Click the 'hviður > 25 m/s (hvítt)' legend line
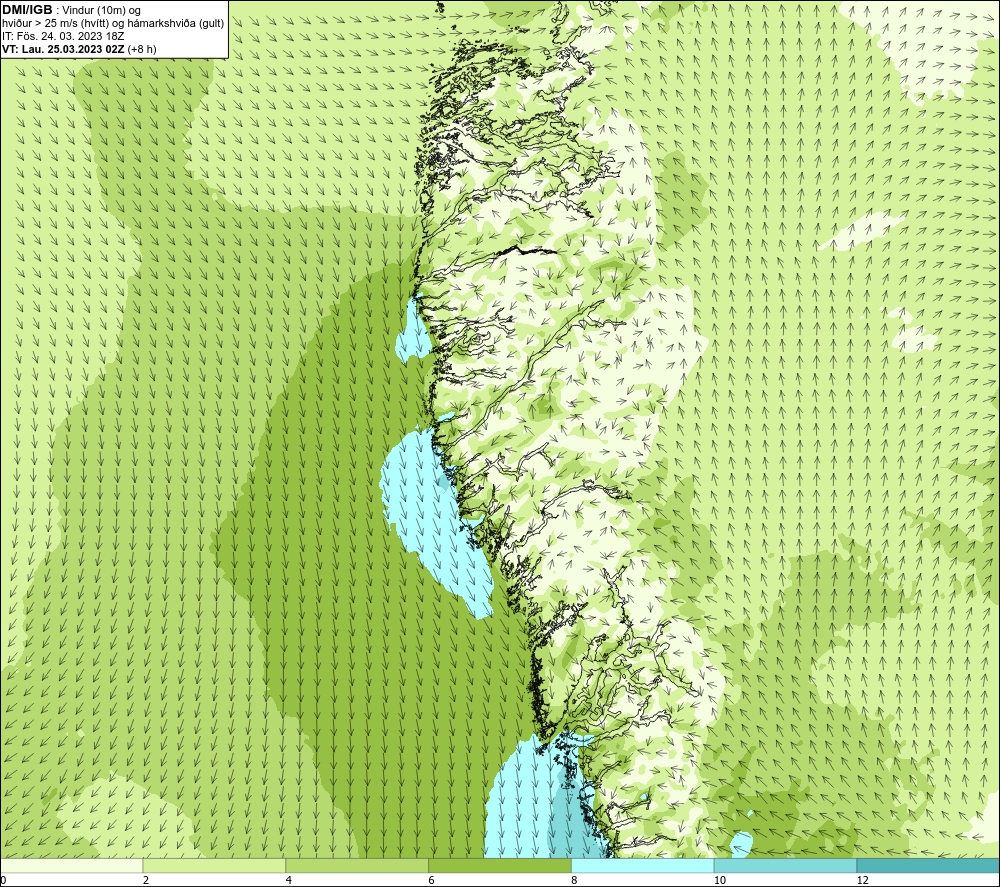Viewport: 1000px width, 887px height. click(54, 23)
